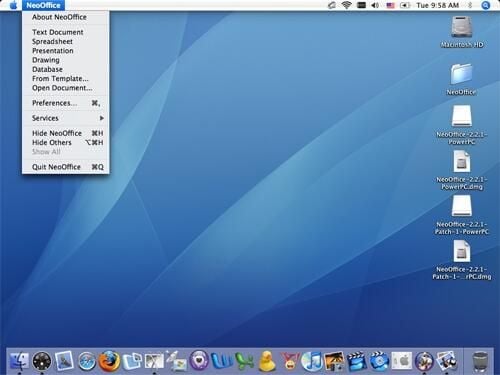500x375 pixels.
Task: Open Dashboard from the Dock
Action: (42, 361)
